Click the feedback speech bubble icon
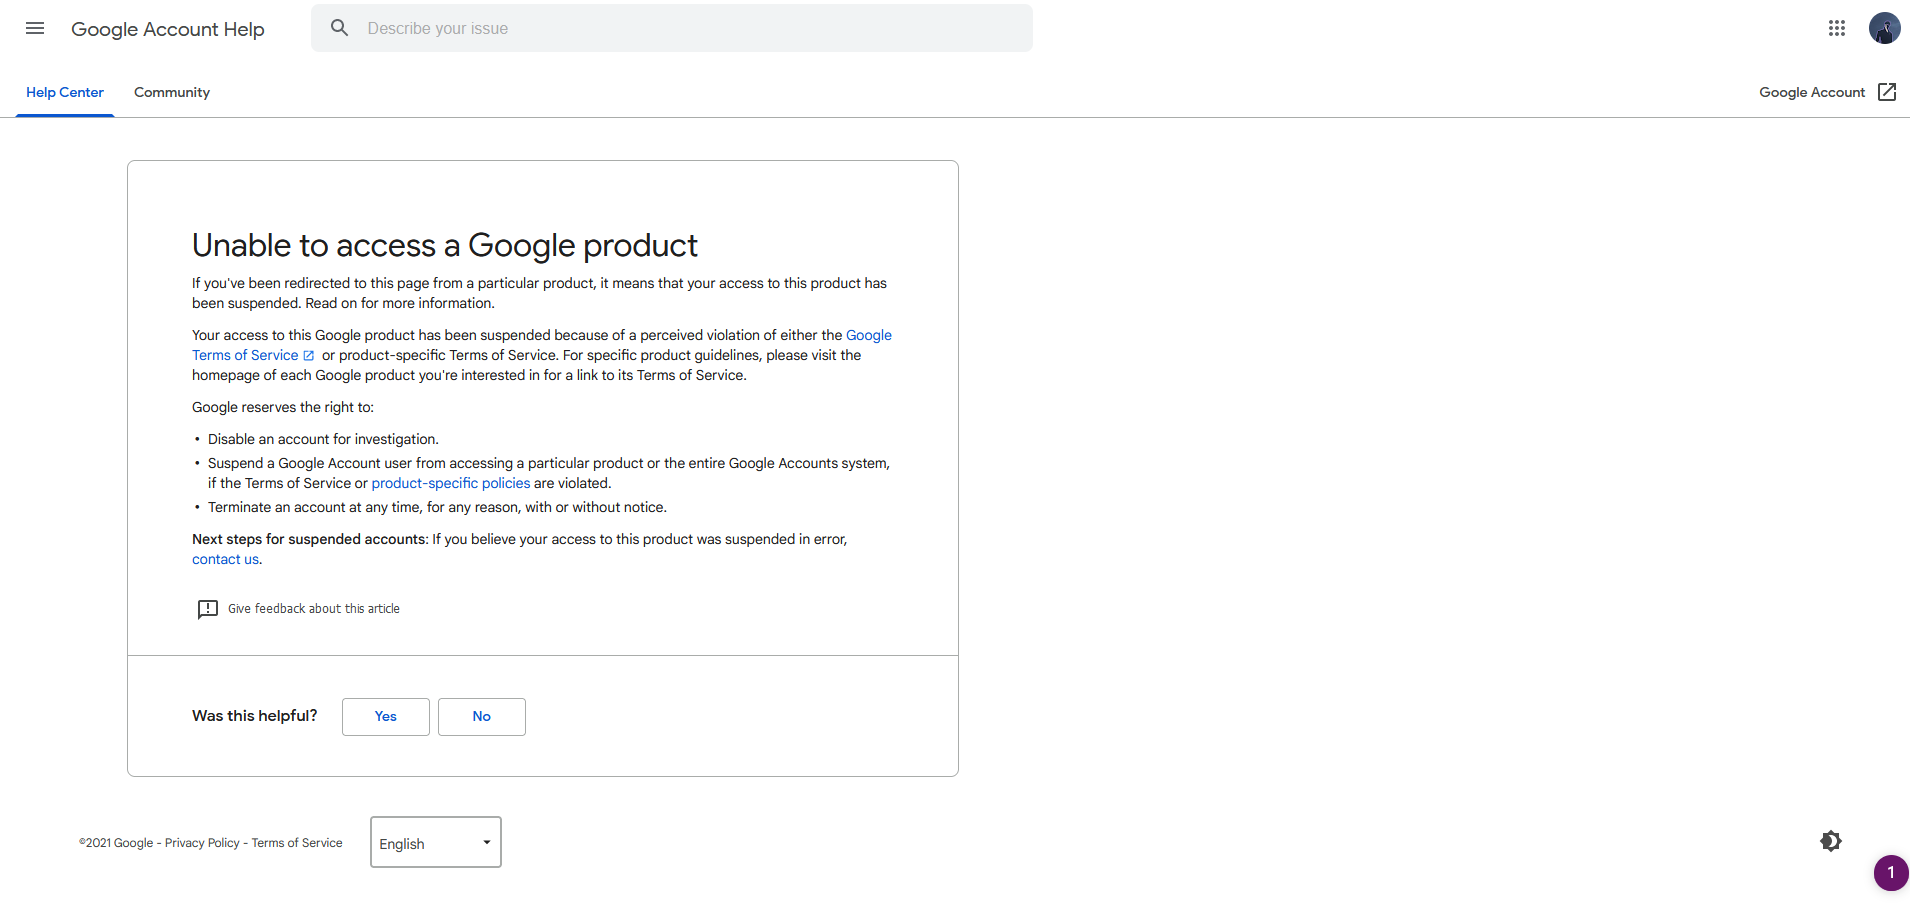The width and height of the screenshot is (1910, 909). [x=207, y=609]
